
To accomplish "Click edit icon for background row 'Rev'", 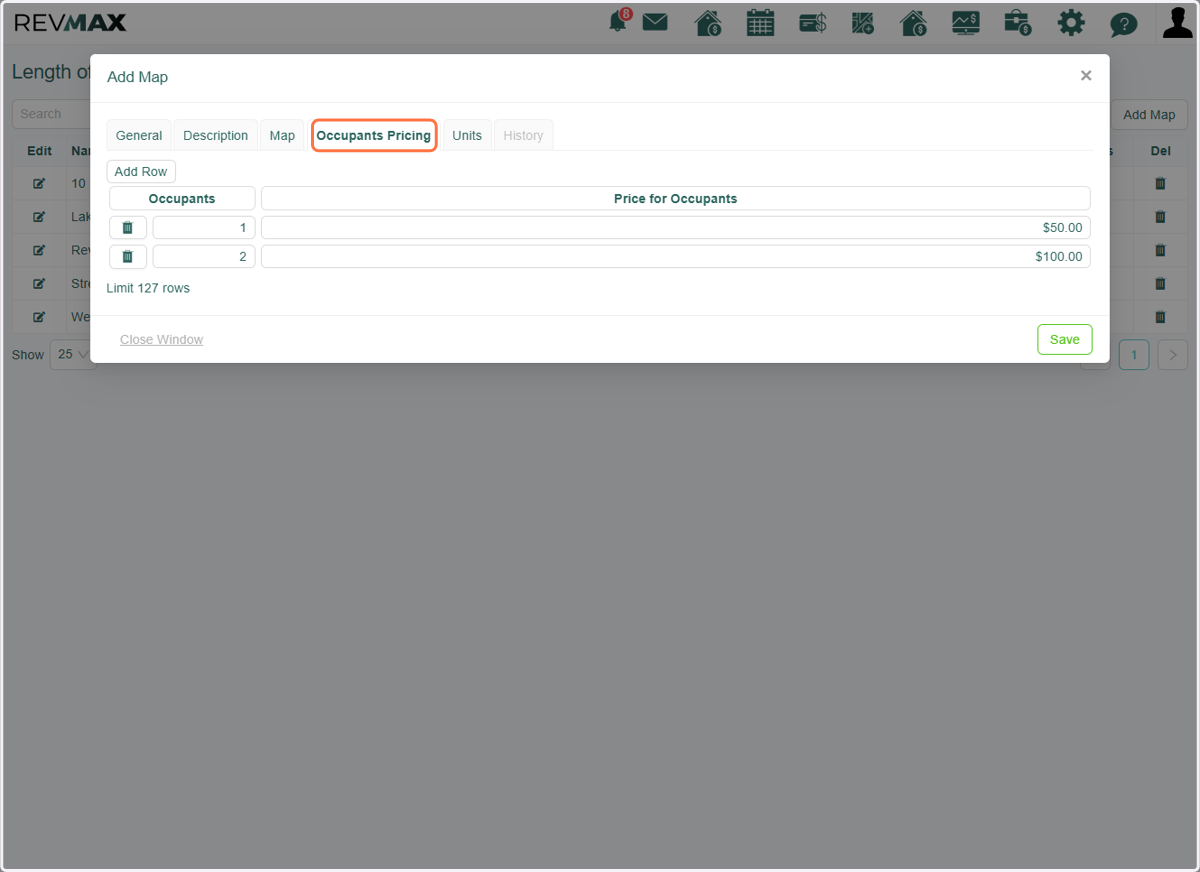I will pyautogui.click(x=39, y=250).
